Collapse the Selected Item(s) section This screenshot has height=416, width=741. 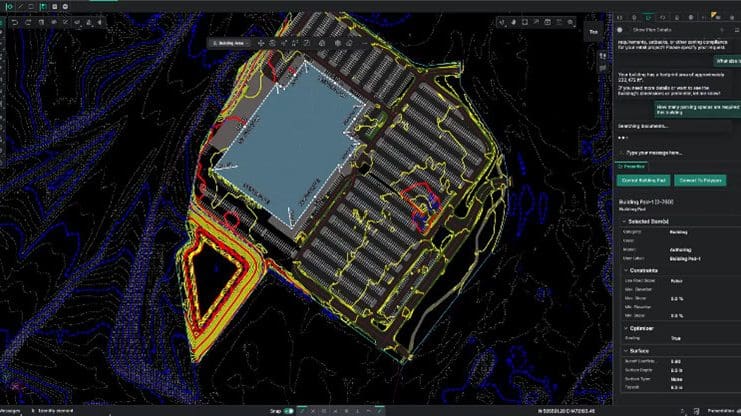click(x=625, y=220)
